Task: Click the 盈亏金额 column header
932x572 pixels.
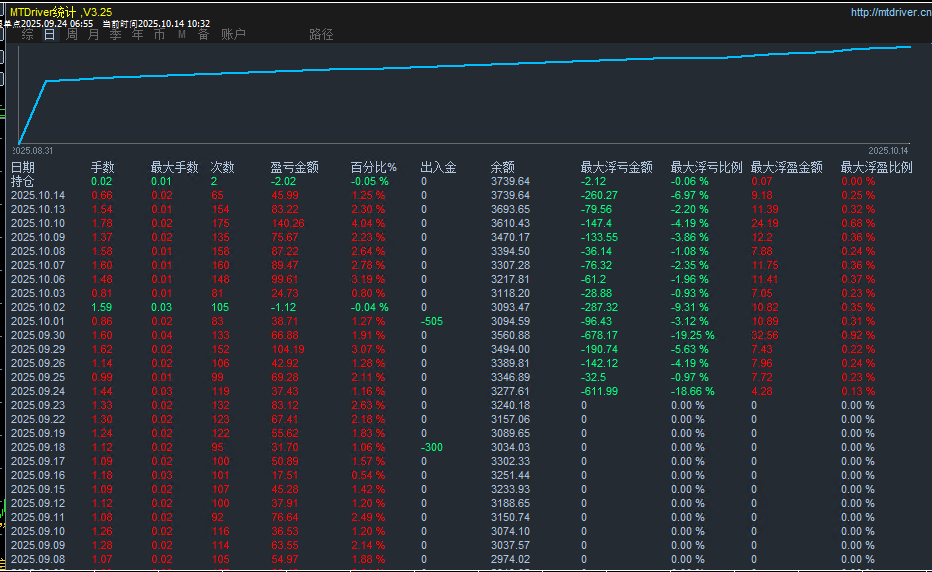Action: (294, 168)
